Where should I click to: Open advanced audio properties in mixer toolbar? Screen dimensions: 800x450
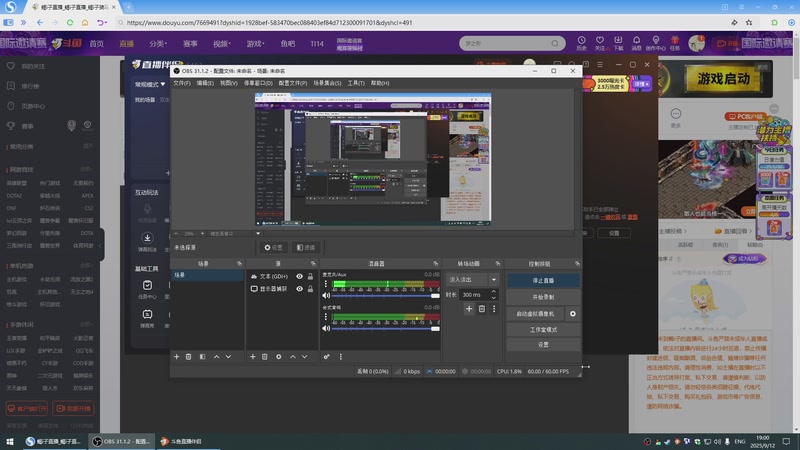[x=327, y=357]
